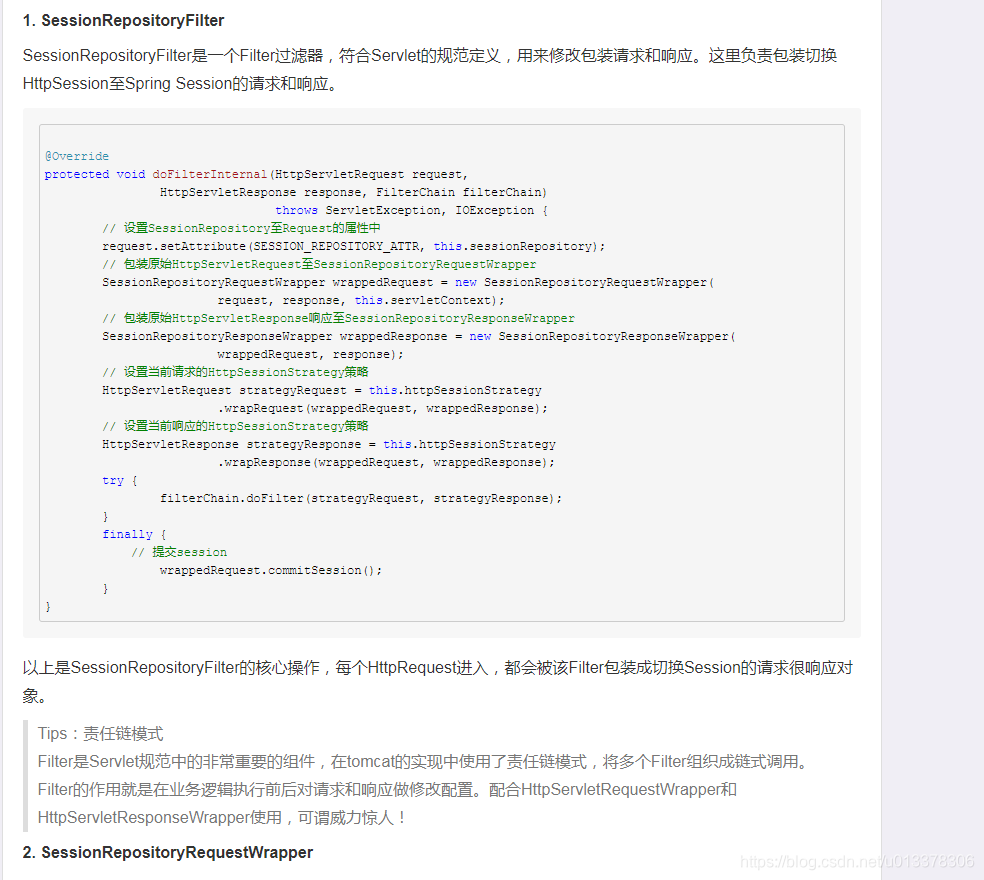Click the 'SessionRepositoryResponseWrapper wrappedResponse = new' line

(x=419, y=336)
